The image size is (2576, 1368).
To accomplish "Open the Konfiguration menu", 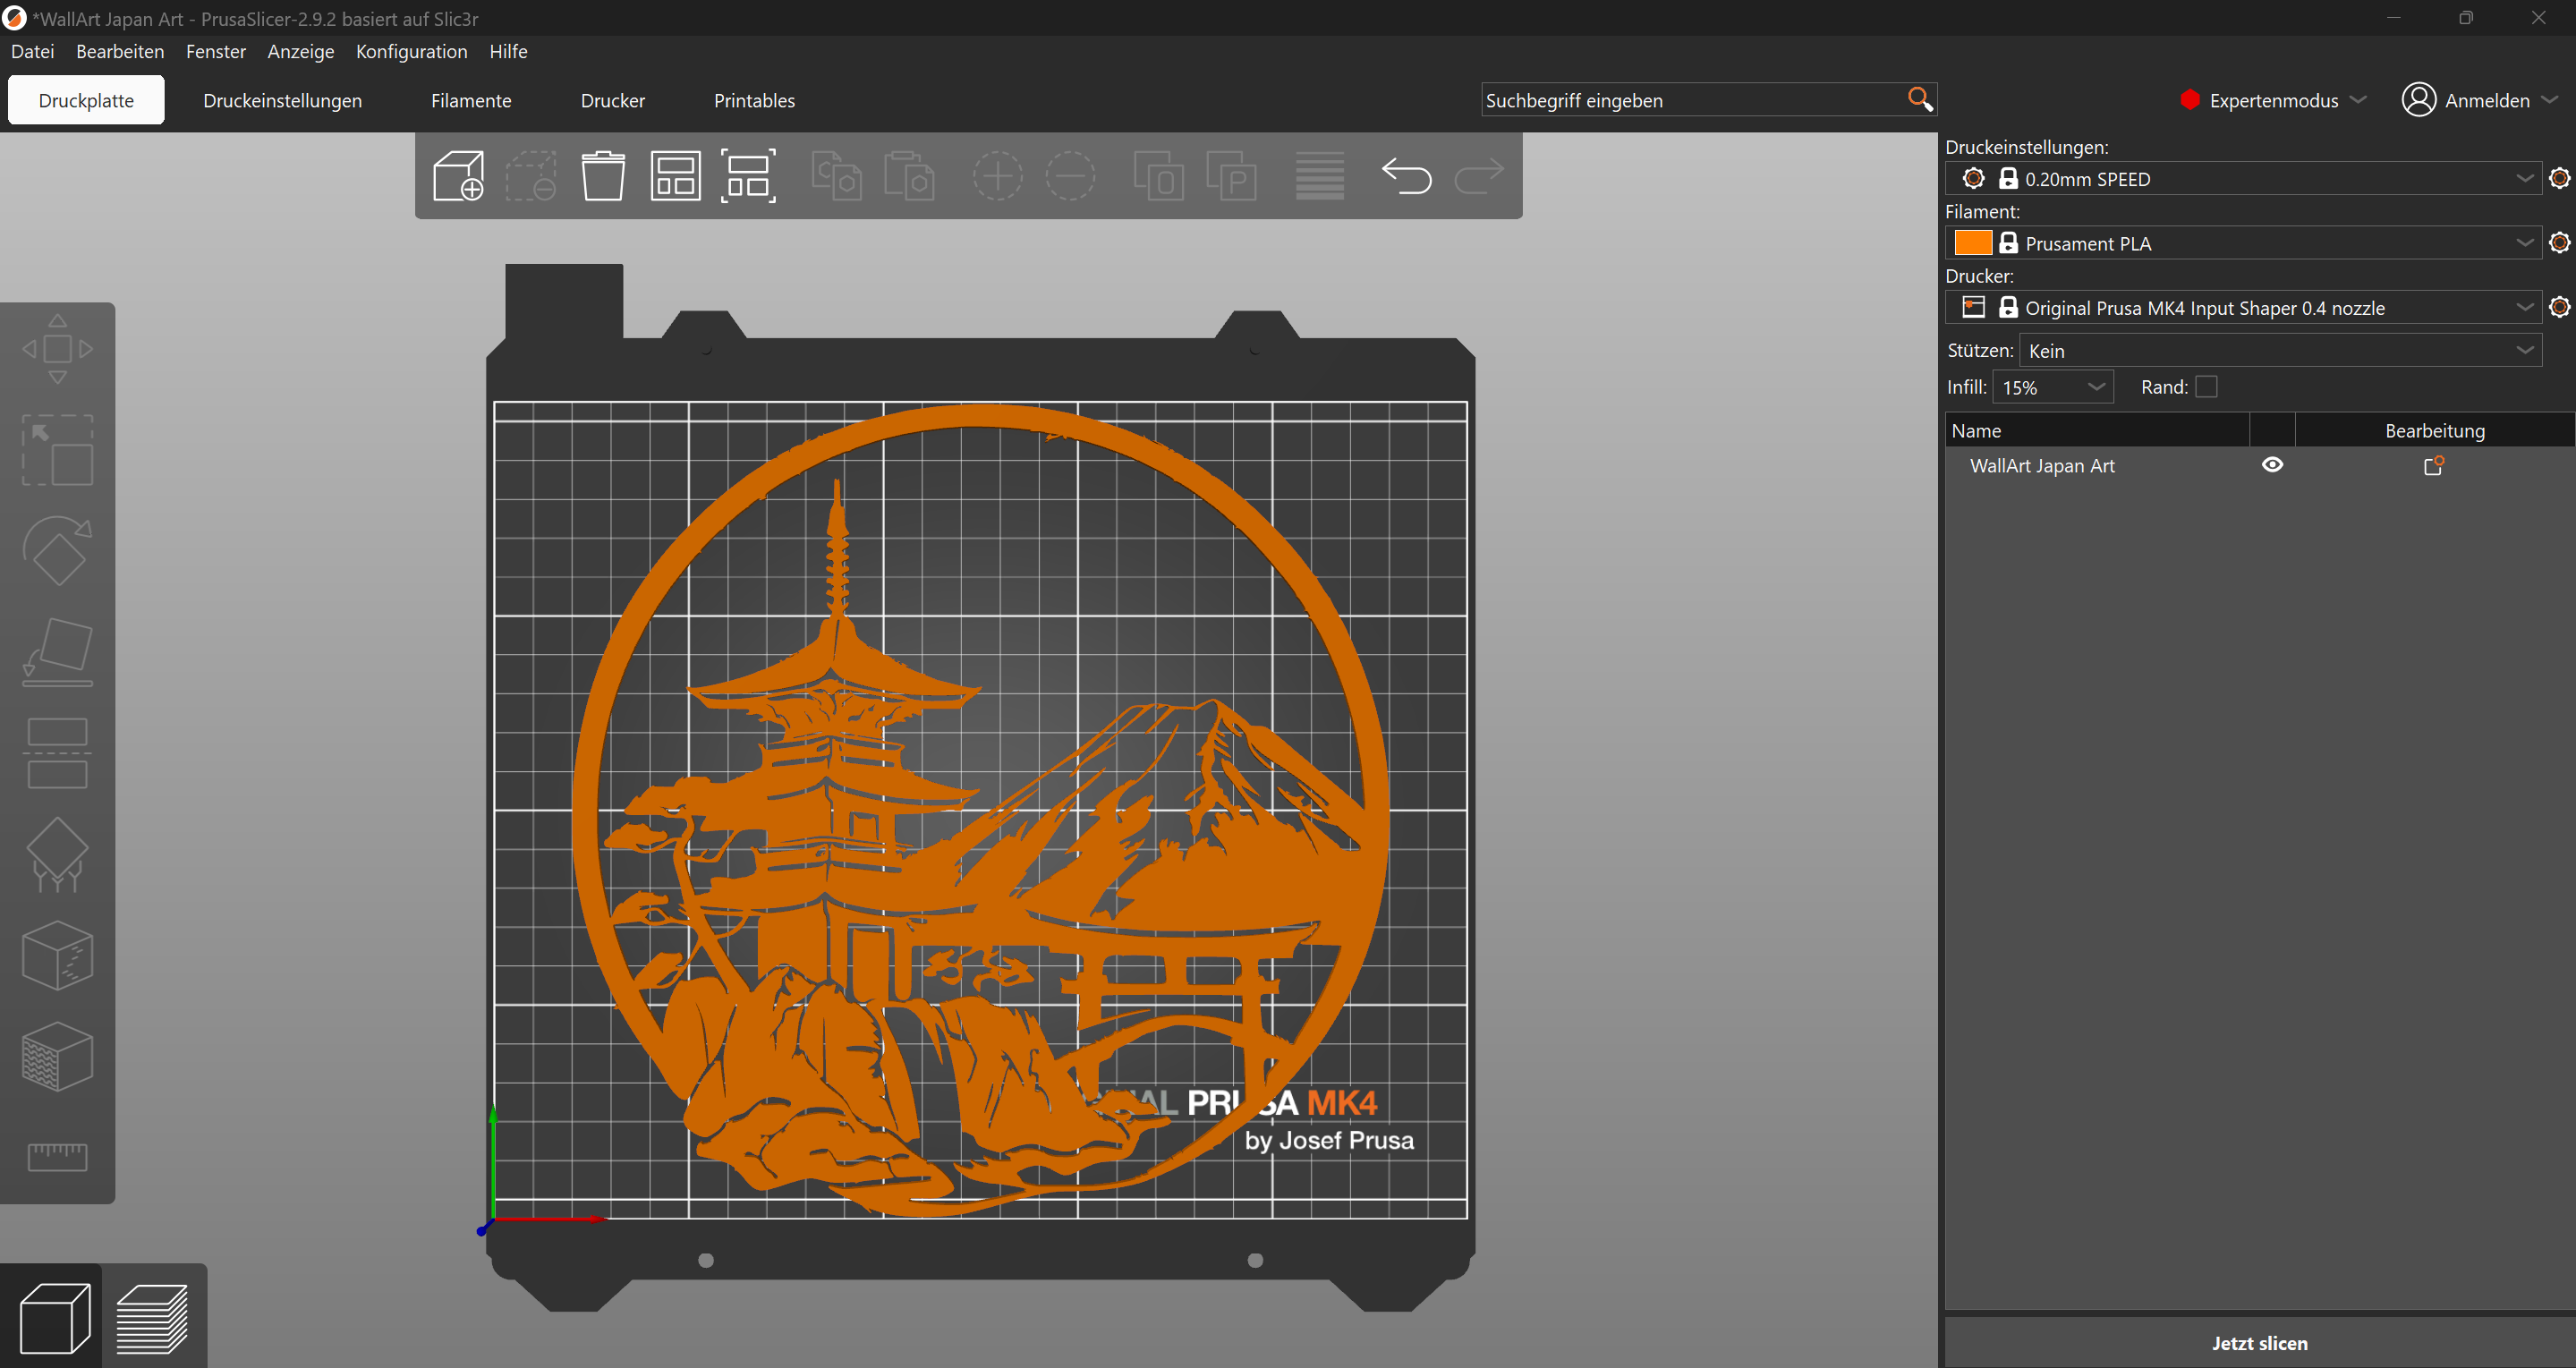I will (411, 51).
